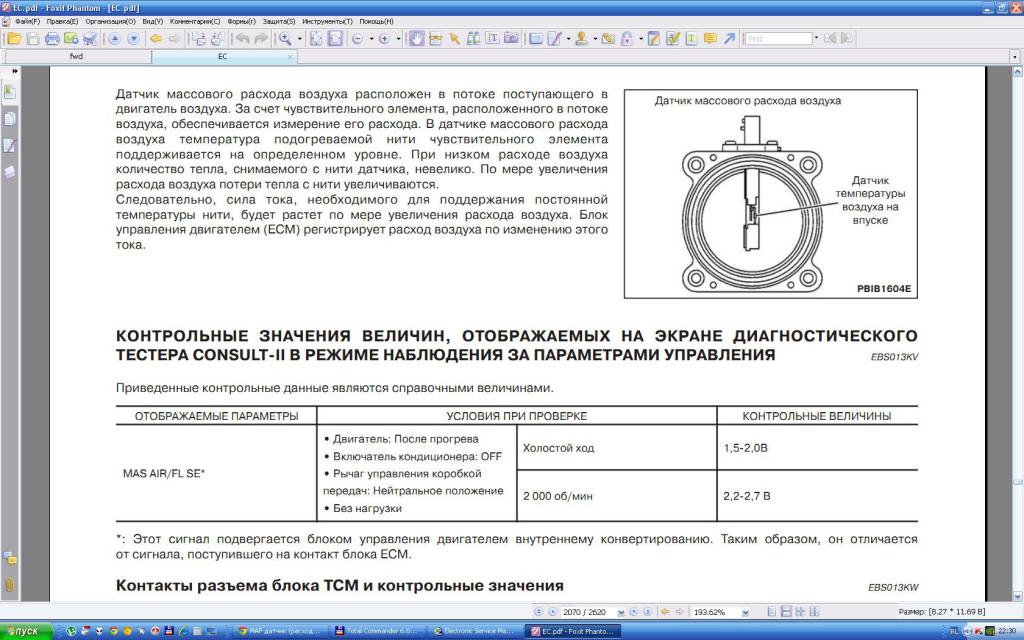Open the zoom percentage dropdown at 193.62%
Screen dimensions: 1024x640
745,613
